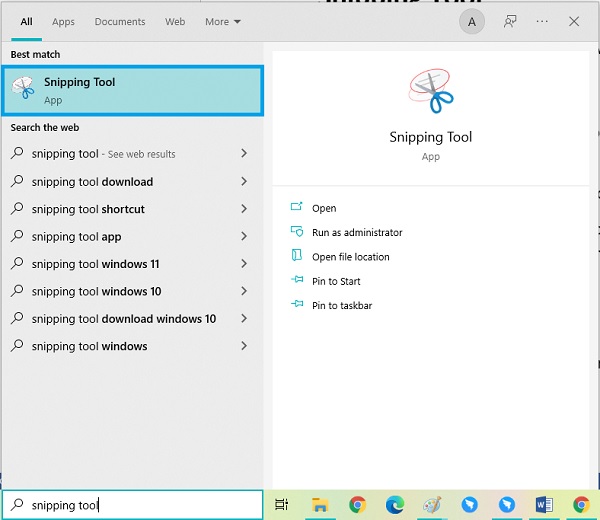Screen dimensions: 600x520
Task: Expand arrow for snipping tool download windows 10
Action: [x=244, y=318]
